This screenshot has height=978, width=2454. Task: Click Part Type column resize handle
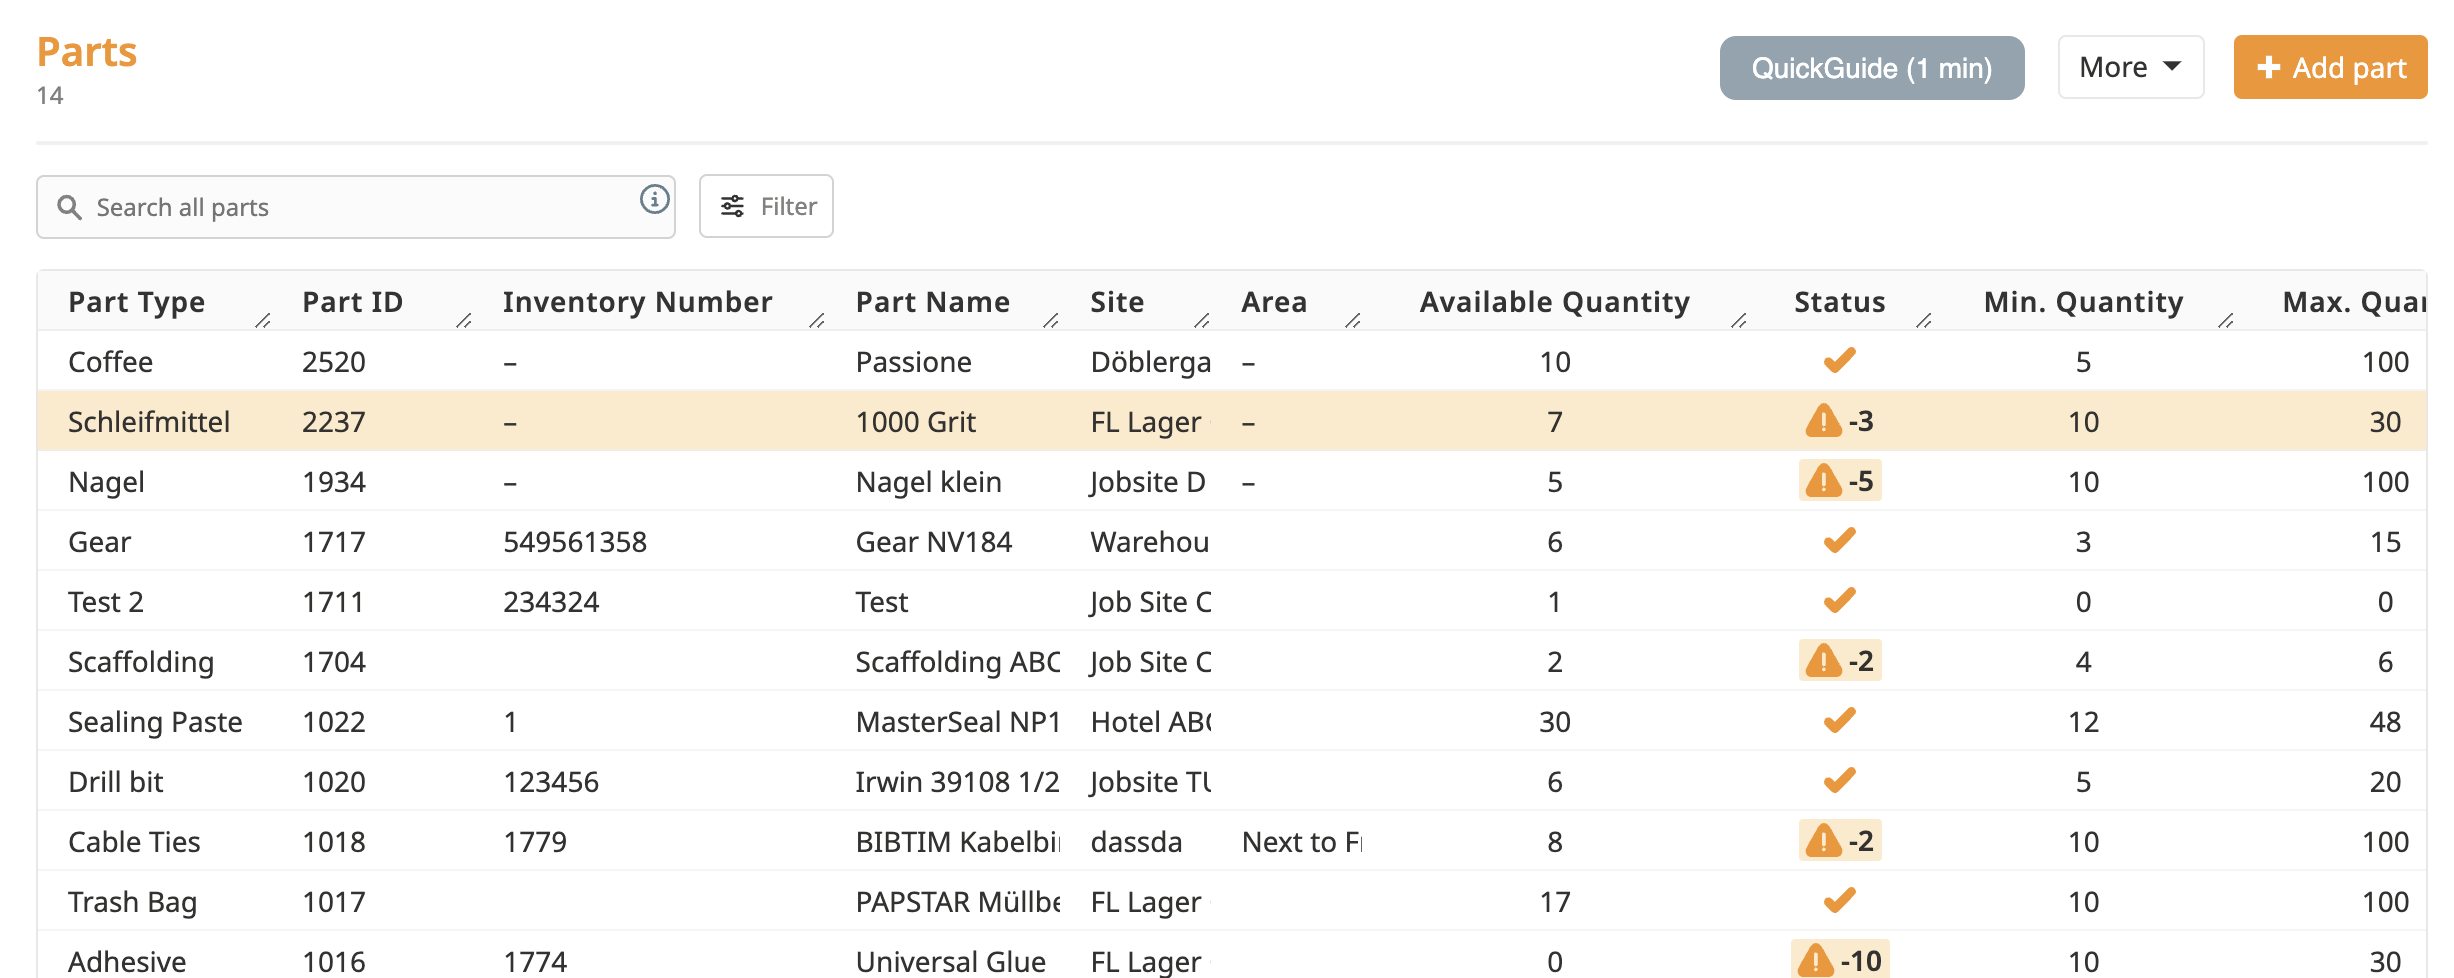pyautogui.click(x=263, y=321)
